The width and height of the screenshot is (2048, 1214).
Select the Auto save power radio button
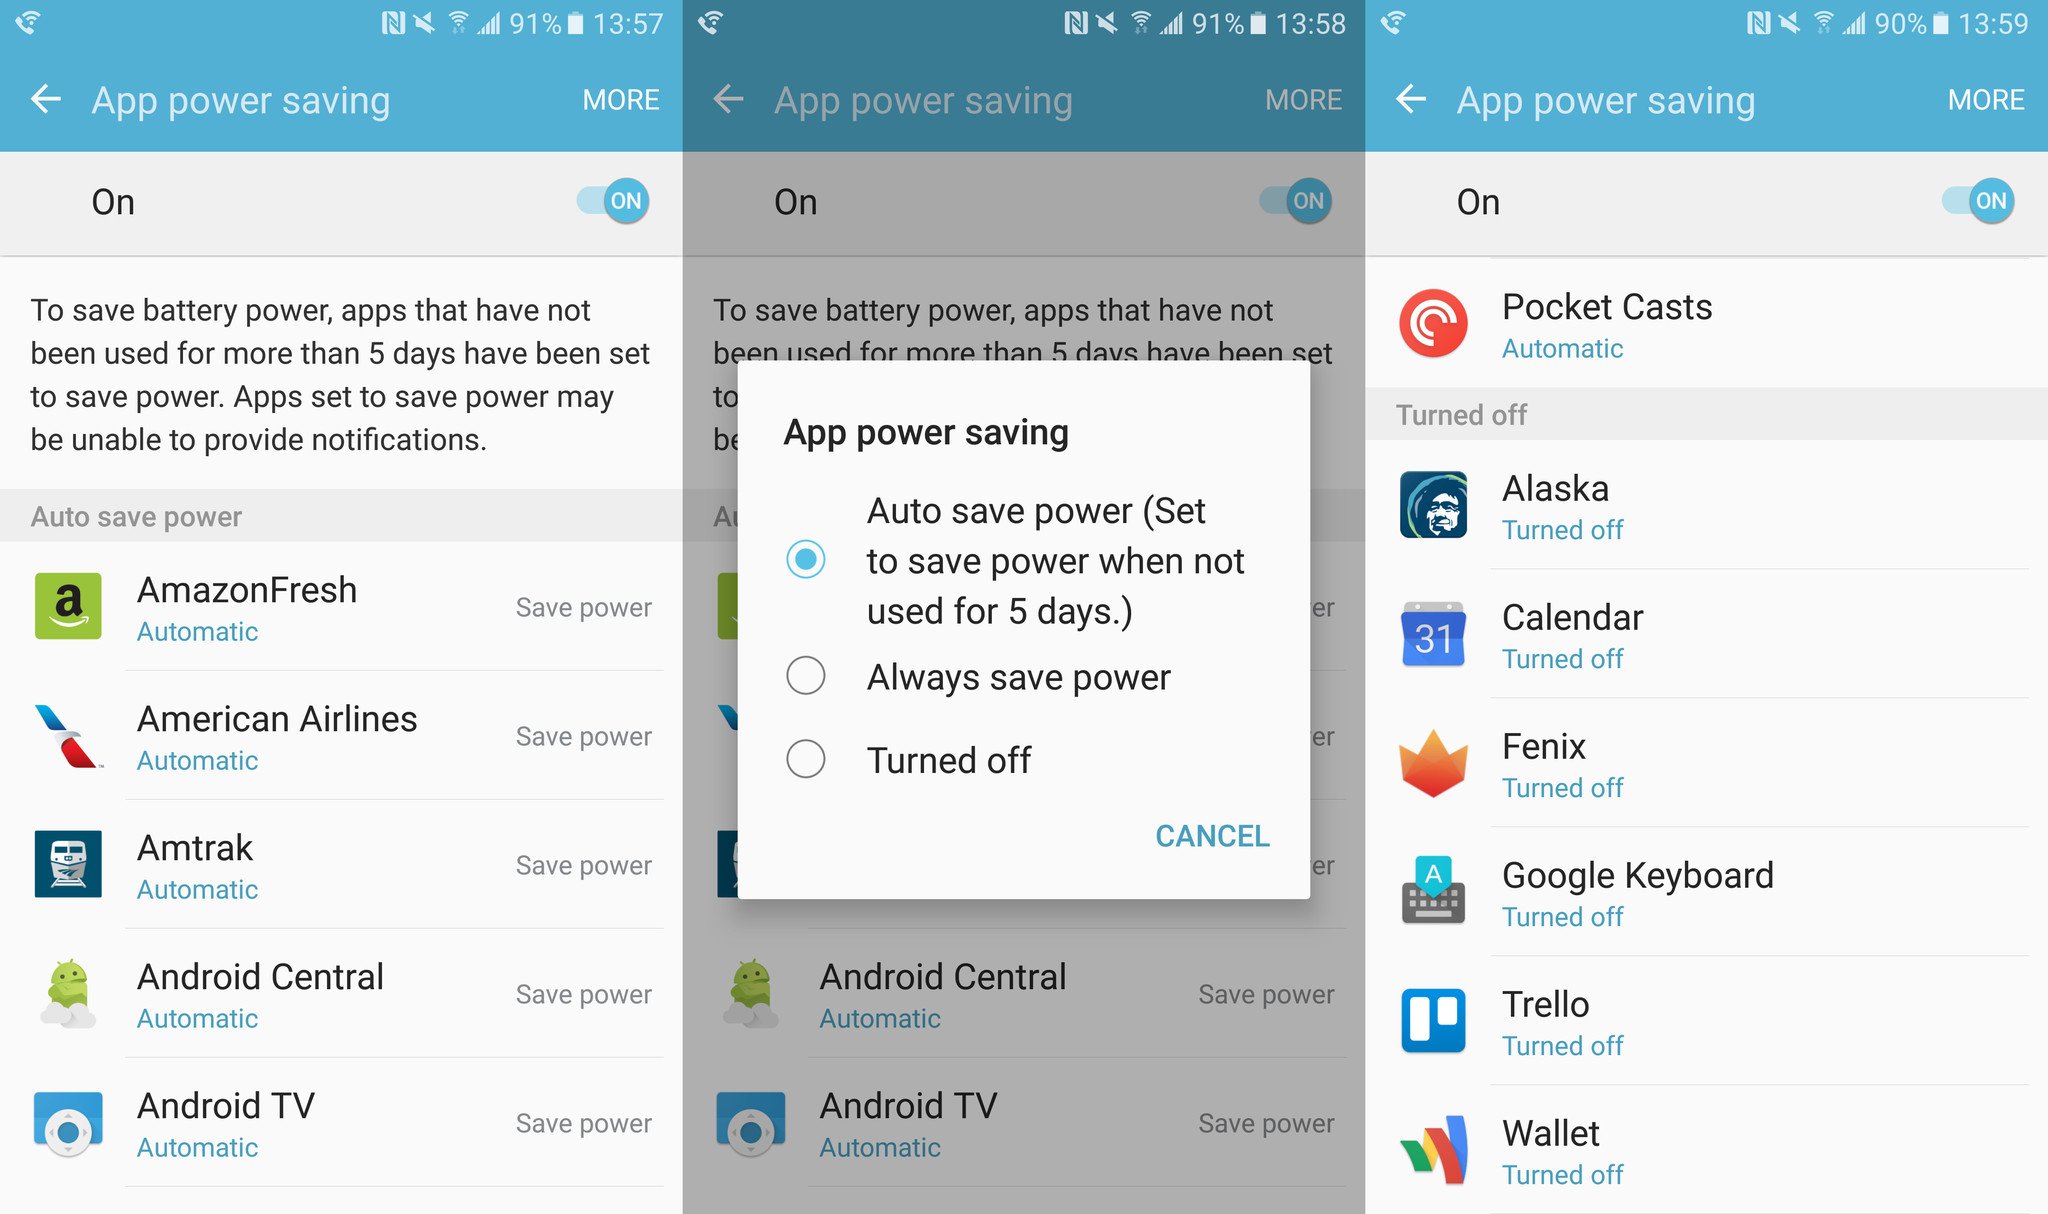pos(806,559)
